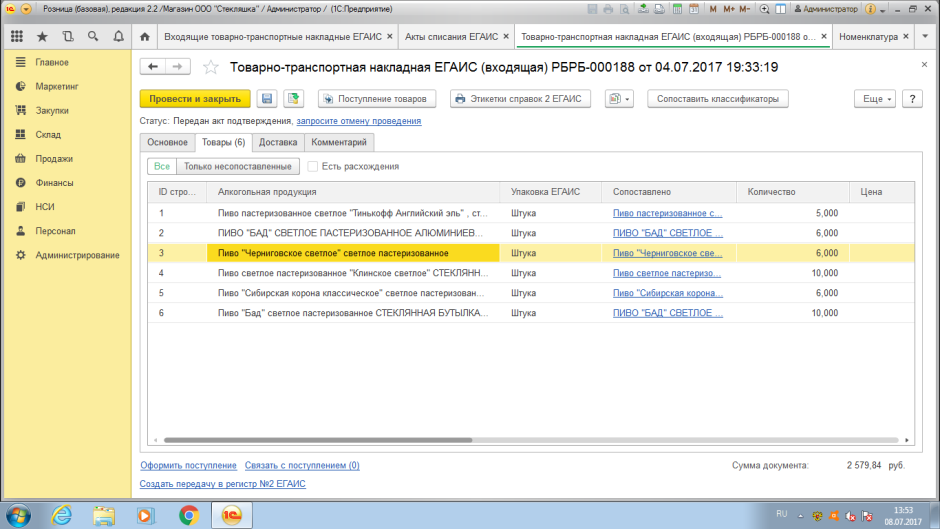940x529 pixels.
Task: Select row 4 'Клинское светлое' beer
Action: click(x=531, y=273)
